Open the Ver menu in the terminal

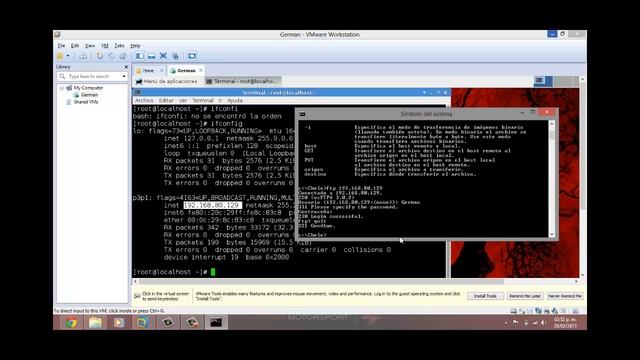(183, 100)
